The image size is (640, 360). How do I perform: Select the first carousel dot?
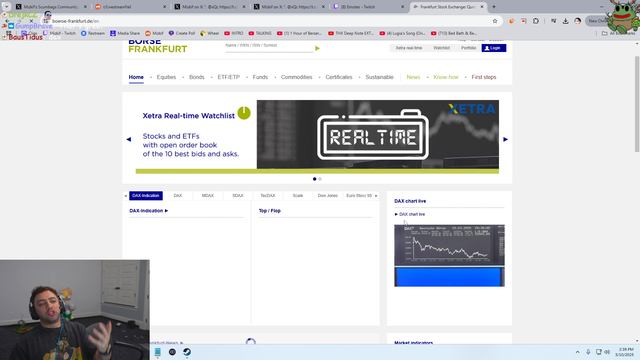click(x=314, y=179)
